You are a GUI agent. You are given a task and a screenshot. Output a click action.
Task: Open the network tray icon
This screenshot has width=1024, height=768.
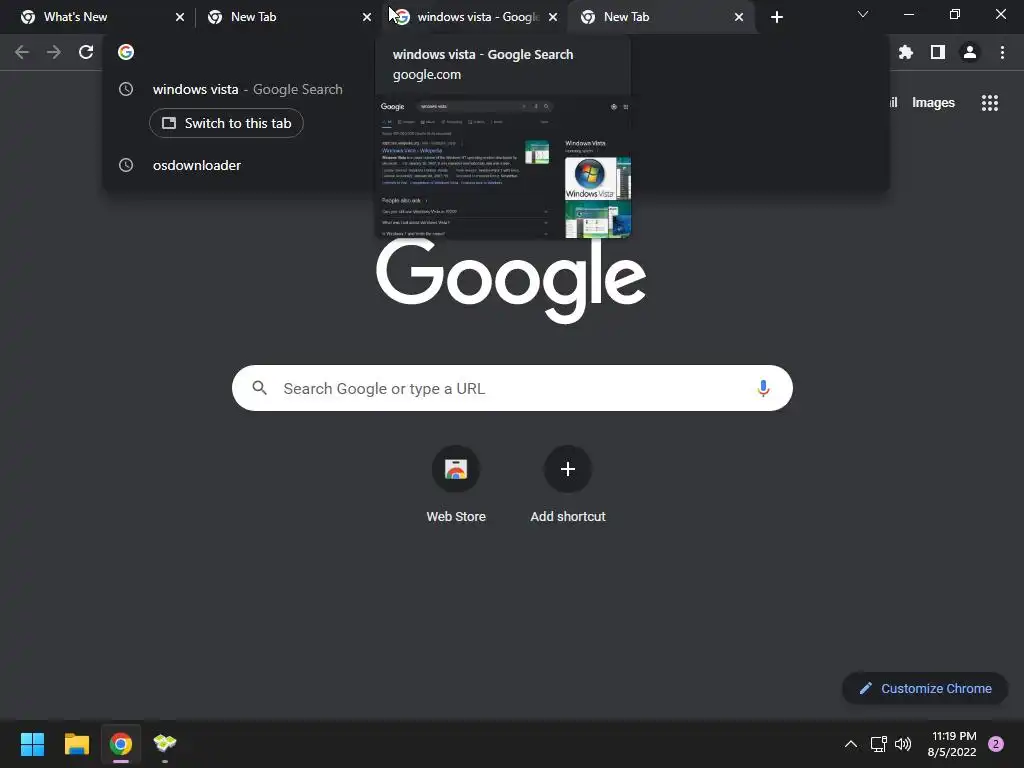[x=878, y=744]
